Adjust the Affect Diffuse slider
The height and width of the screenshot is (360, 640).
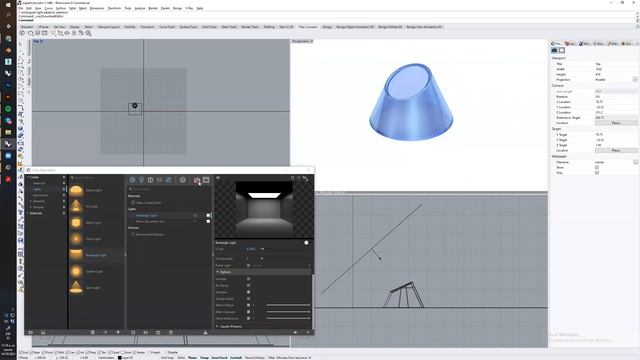[288, 305]
